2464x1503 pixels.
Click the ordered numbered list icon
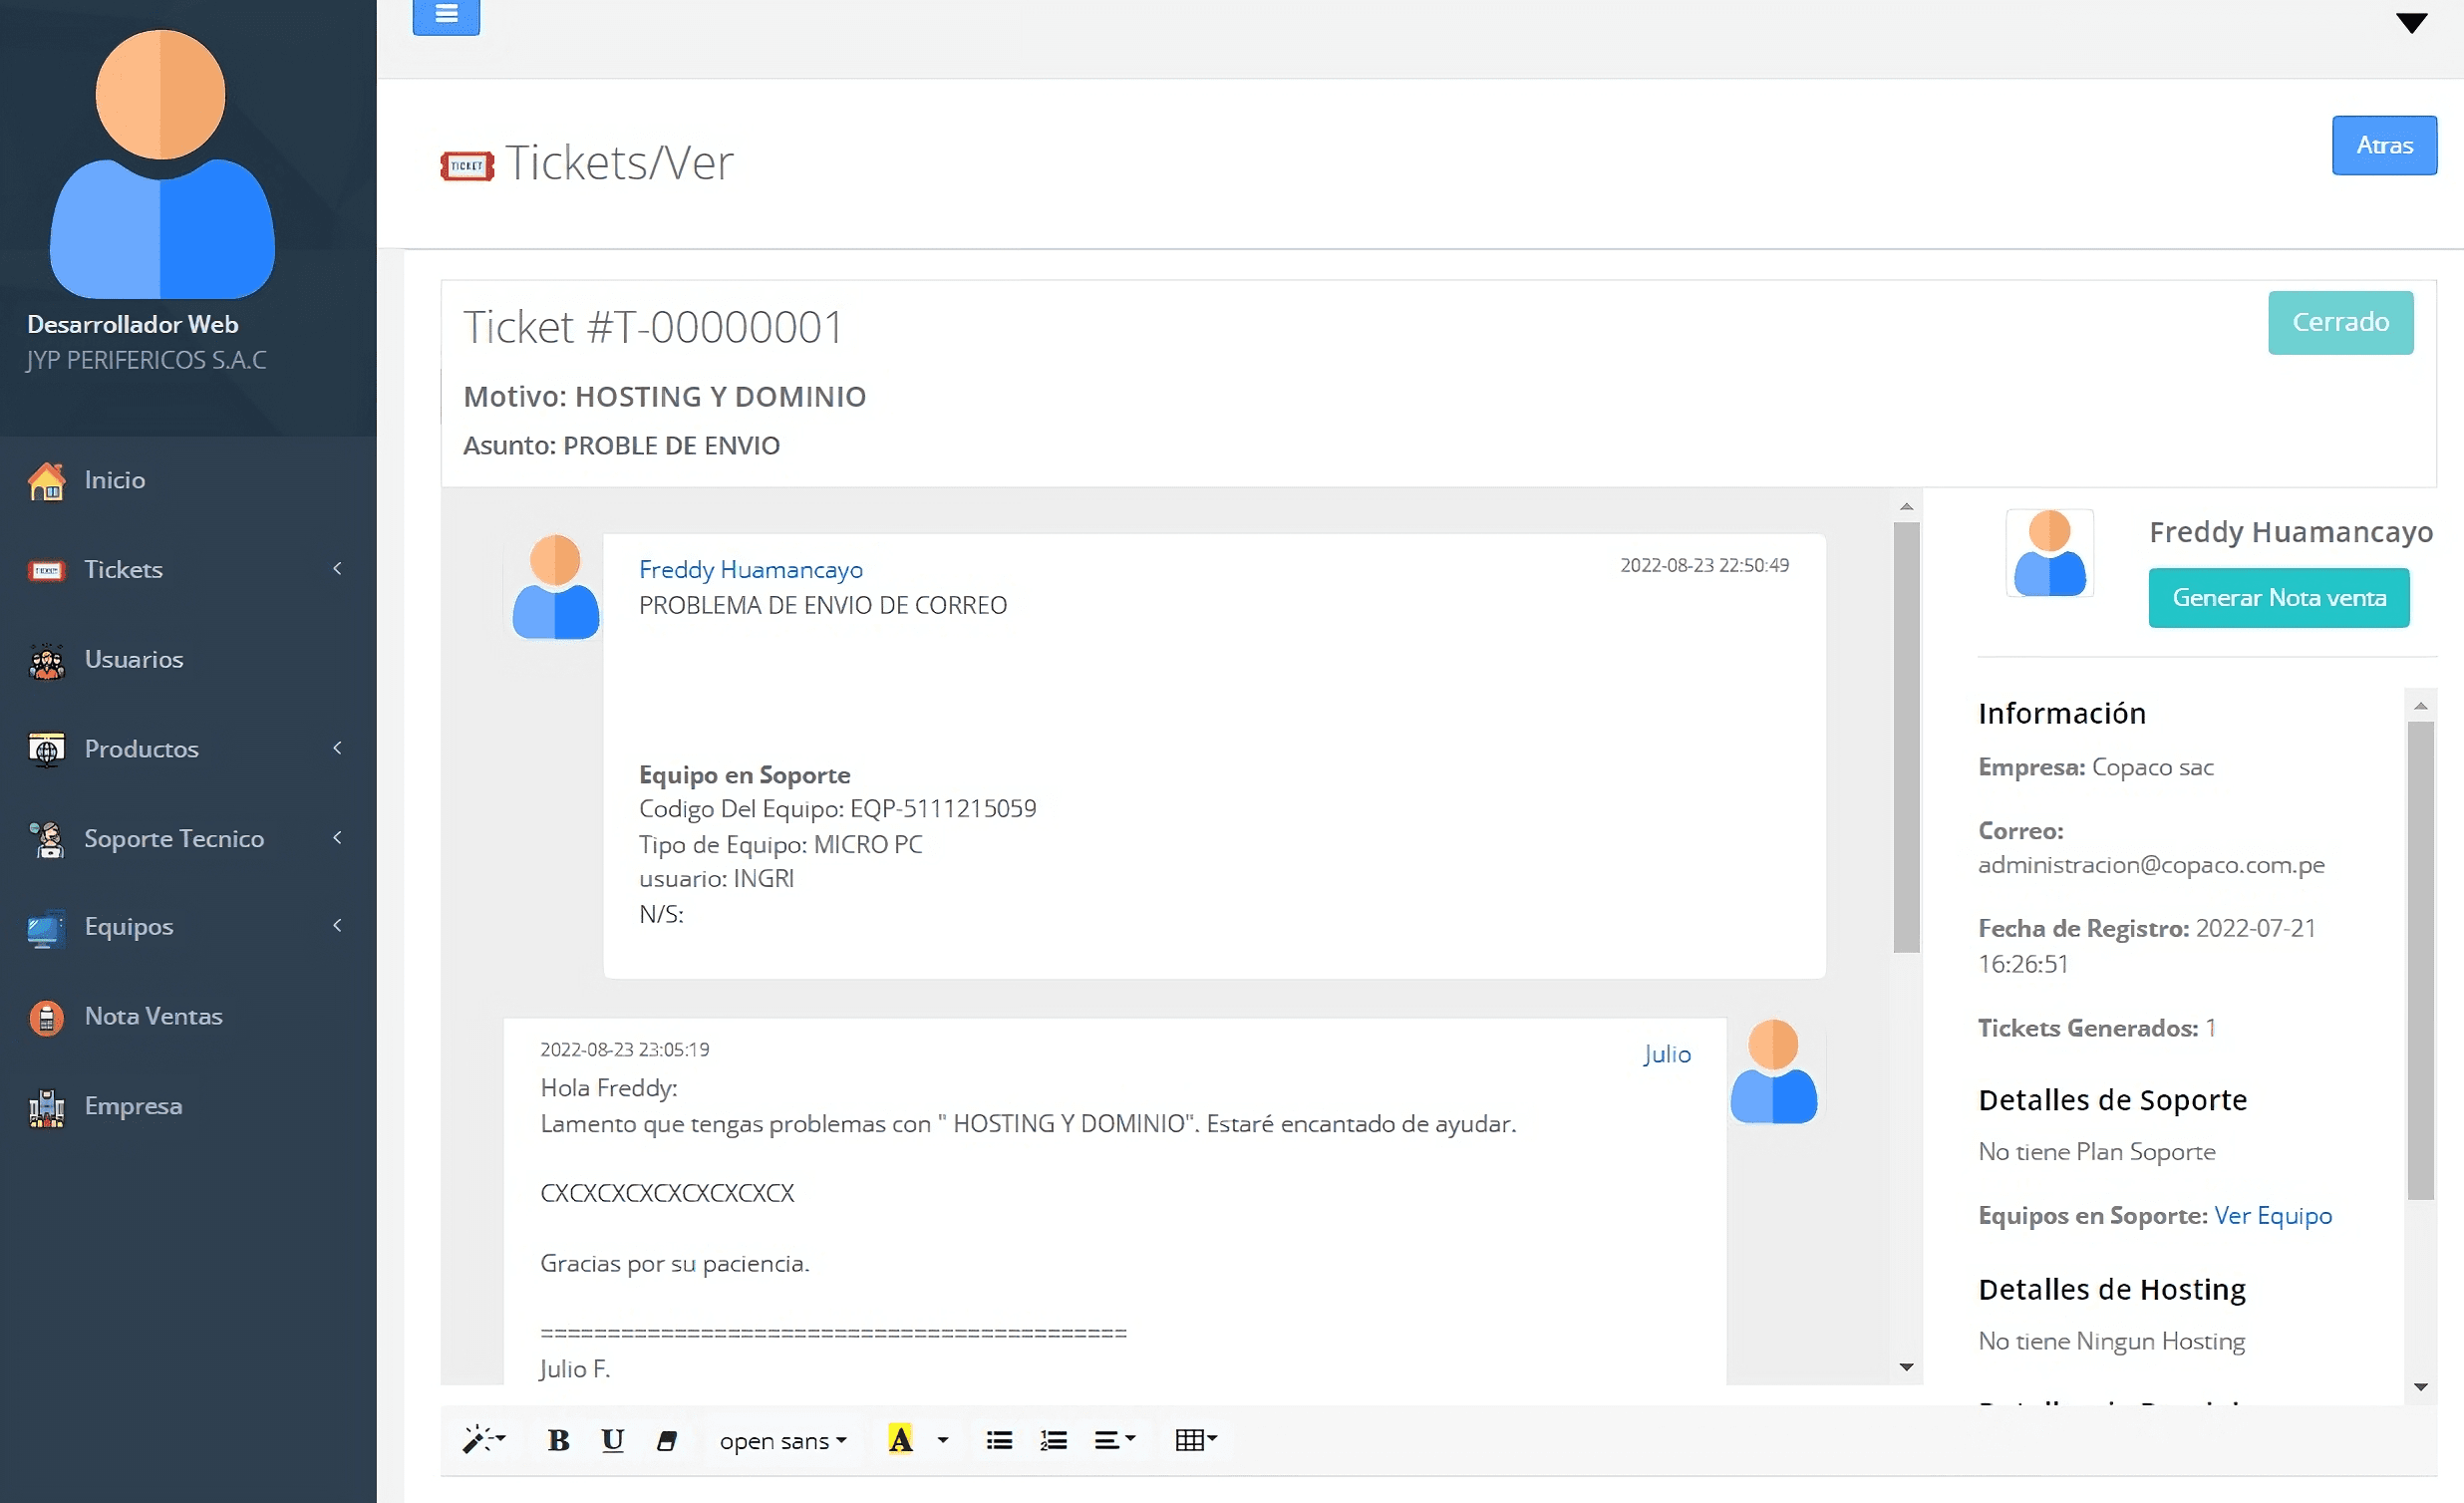(1053, 1440)
